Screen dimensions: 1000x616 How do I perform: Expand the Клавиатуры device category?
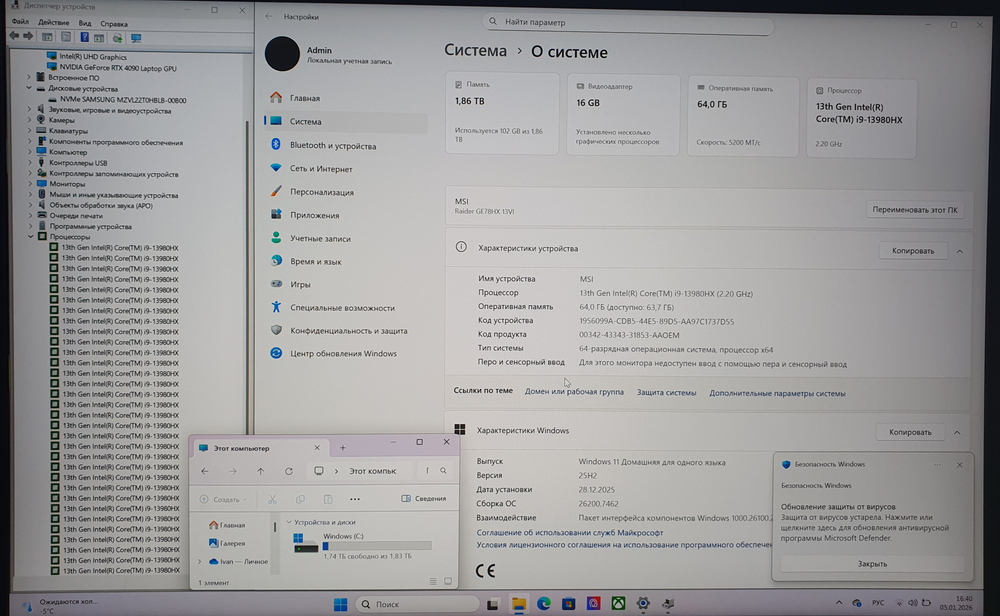[x=29, y=131]
